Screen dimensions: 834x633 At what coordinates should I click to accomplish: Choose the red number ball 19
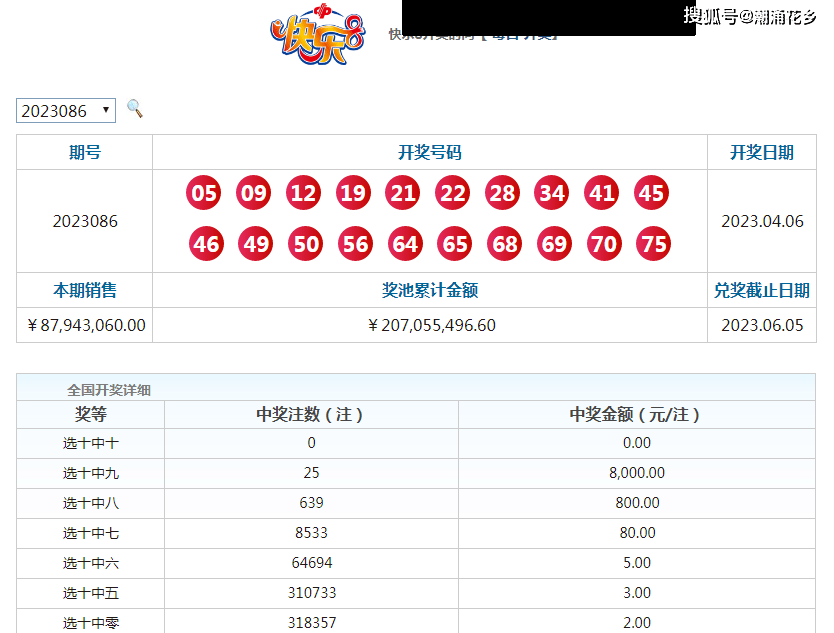point(353,193)
